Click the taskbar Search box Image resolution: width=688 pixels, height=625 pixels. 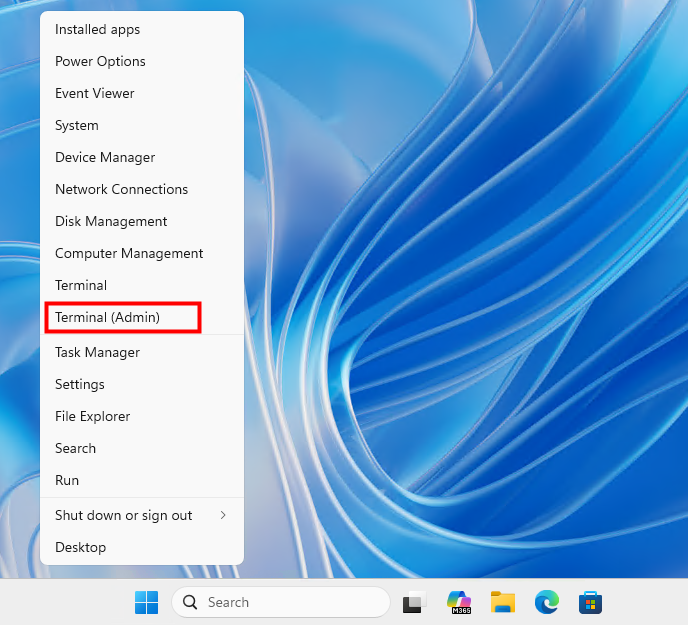(281, 602)
